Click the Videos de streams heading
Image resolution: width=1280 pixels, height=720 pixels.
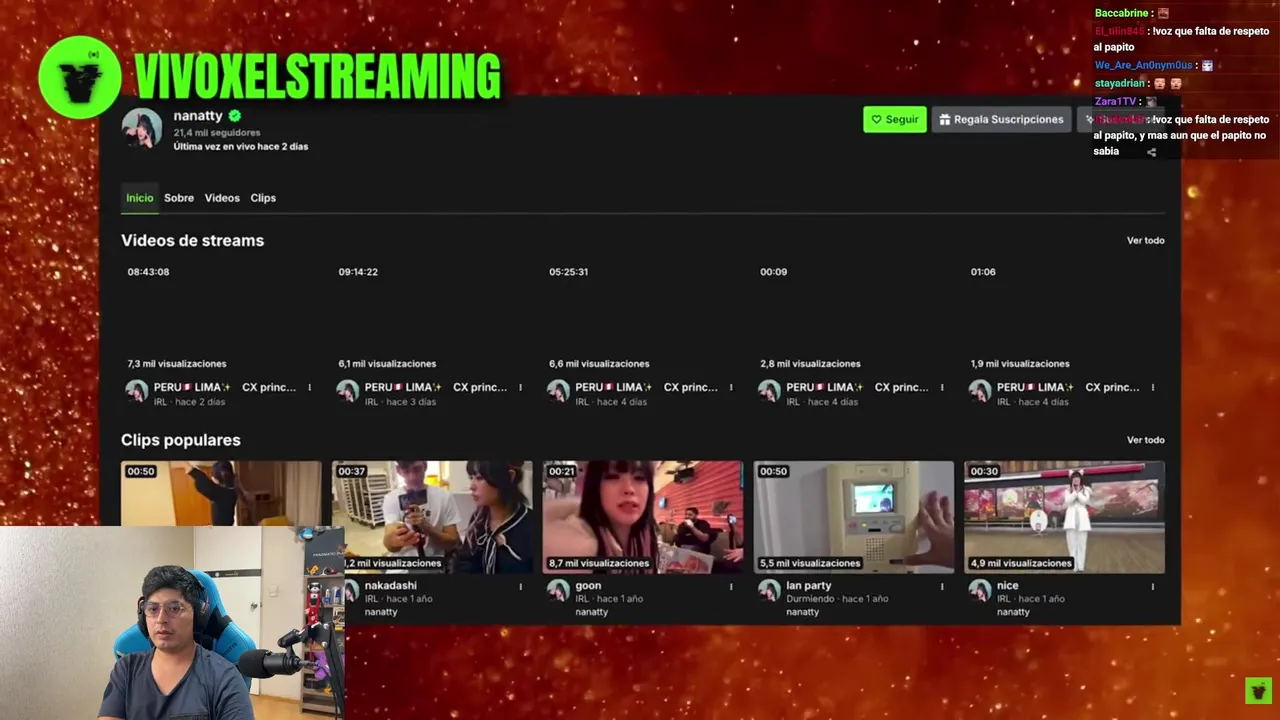click(x=192, y=240)
